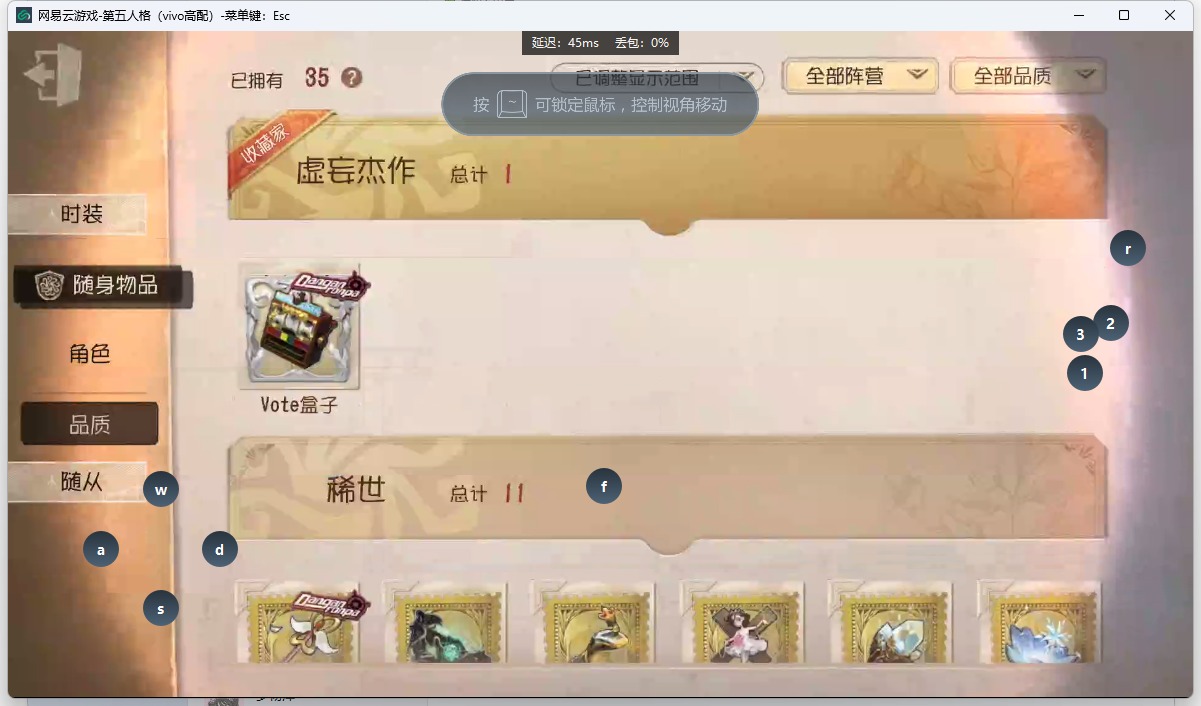The width and height of the screenshot is (1201, 706).
Task: Click the number 2 key overlay
Action: [1111, 323]
